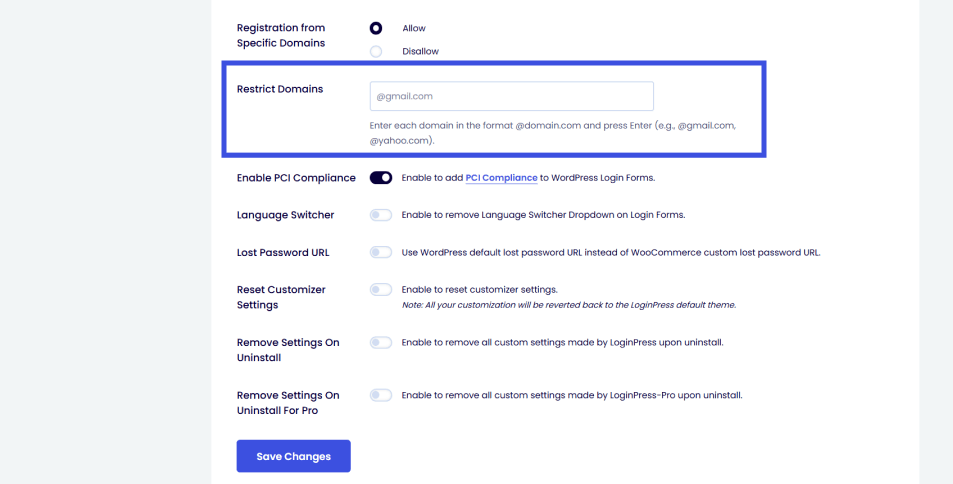Enable the Reset Customizer Settings toggle
The height and width of the screenshot is (484, 953).
381,290
